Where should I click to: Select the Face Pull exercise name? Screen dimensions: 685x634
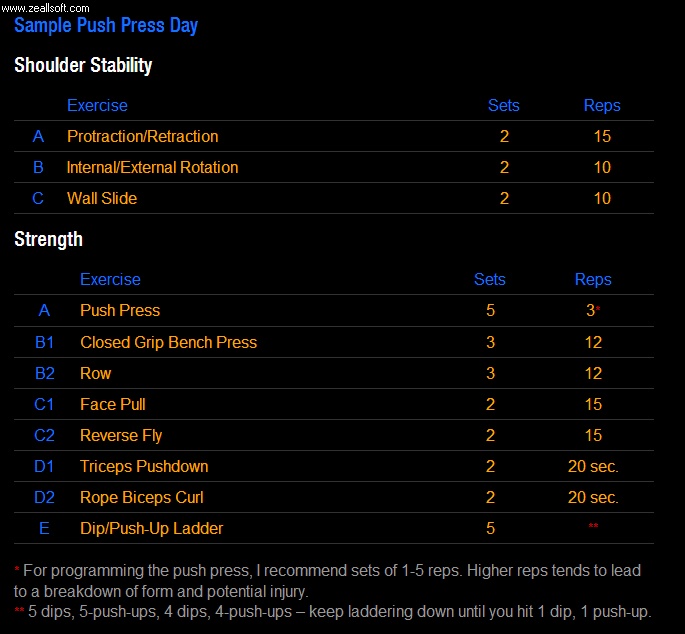pos(113,404)
